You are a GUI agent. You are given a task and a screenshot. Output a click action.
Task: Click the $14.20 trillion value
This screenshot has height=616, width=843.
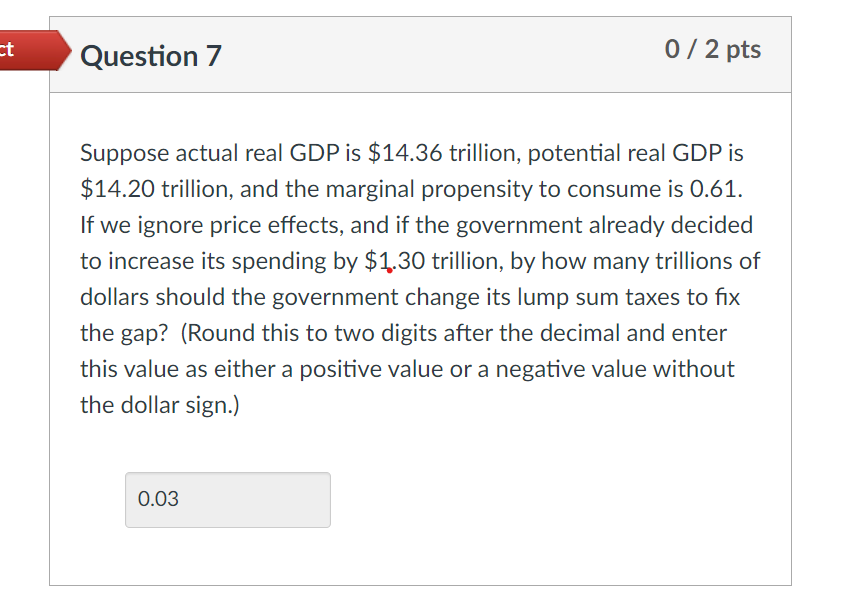point(134,188)
